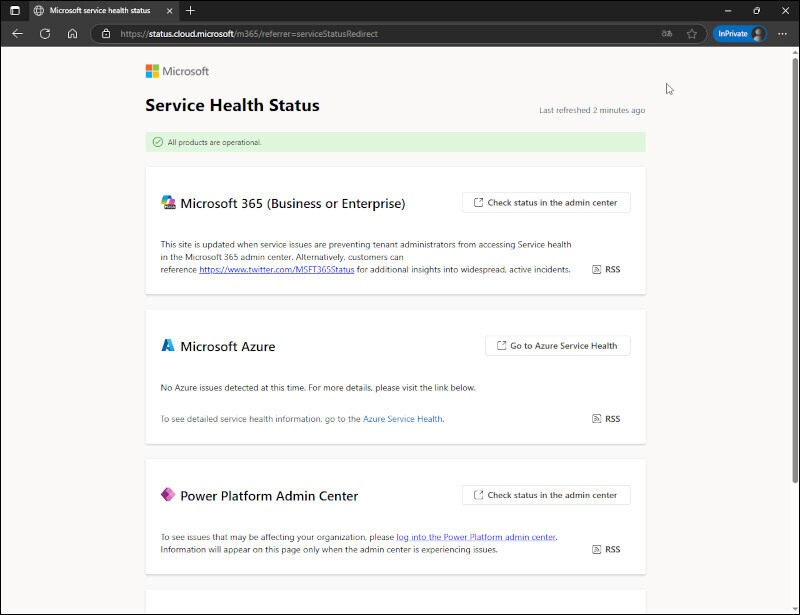The image size is (800, 615).
Task: Open the Microsoft 365 RSS feed
Action: point(606,269)
